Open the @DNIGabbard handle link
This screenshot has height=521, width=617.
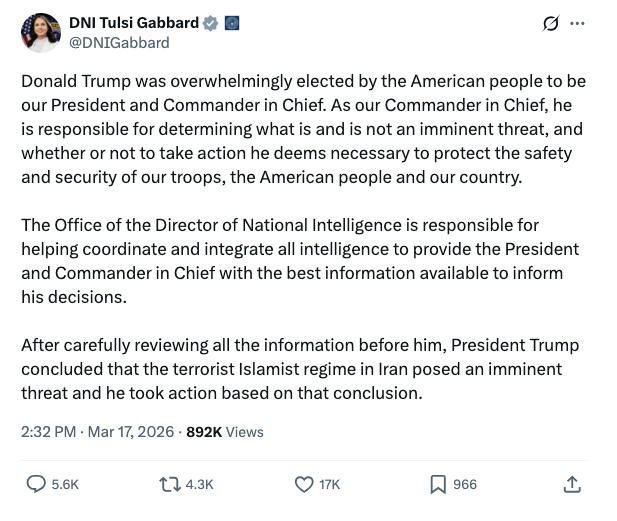118,42
